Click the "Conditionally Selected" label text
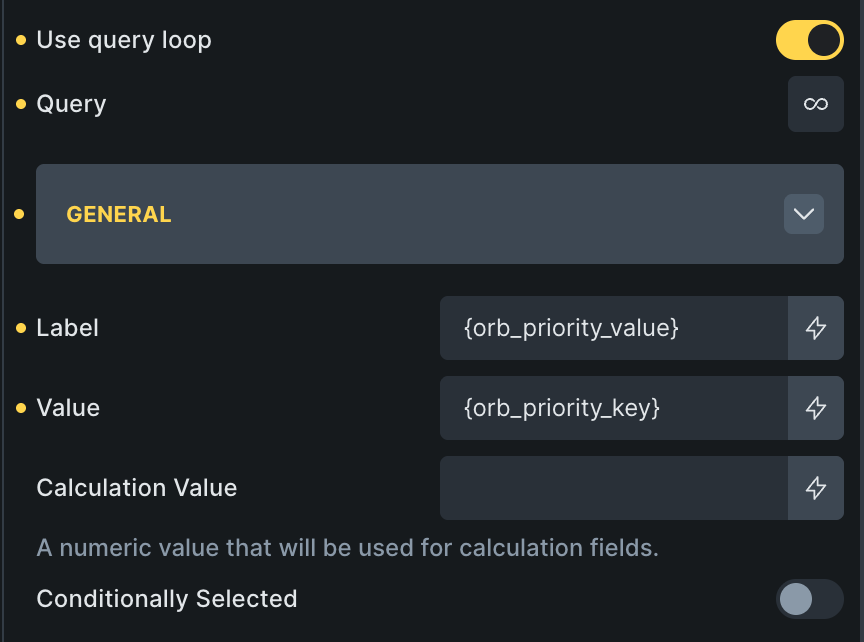The height and width of the screenshot is (642, 864). (167, 599)
